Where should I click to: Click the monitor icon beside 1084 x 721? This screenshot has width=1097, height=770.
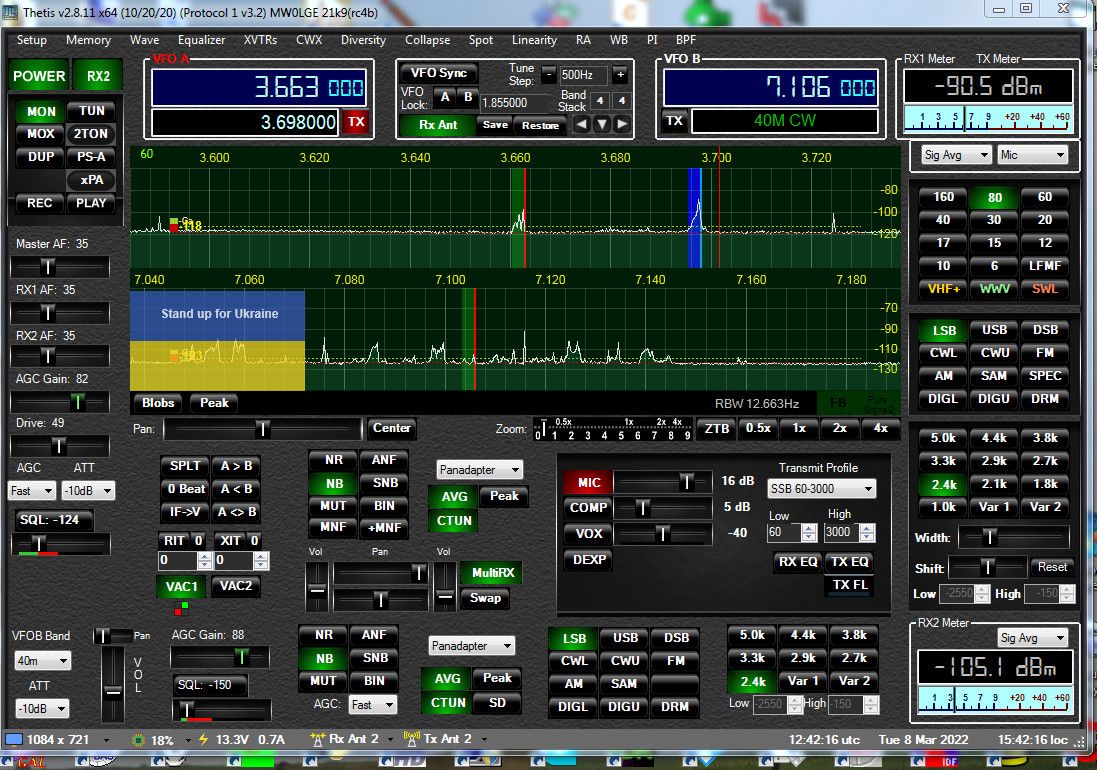14,739
